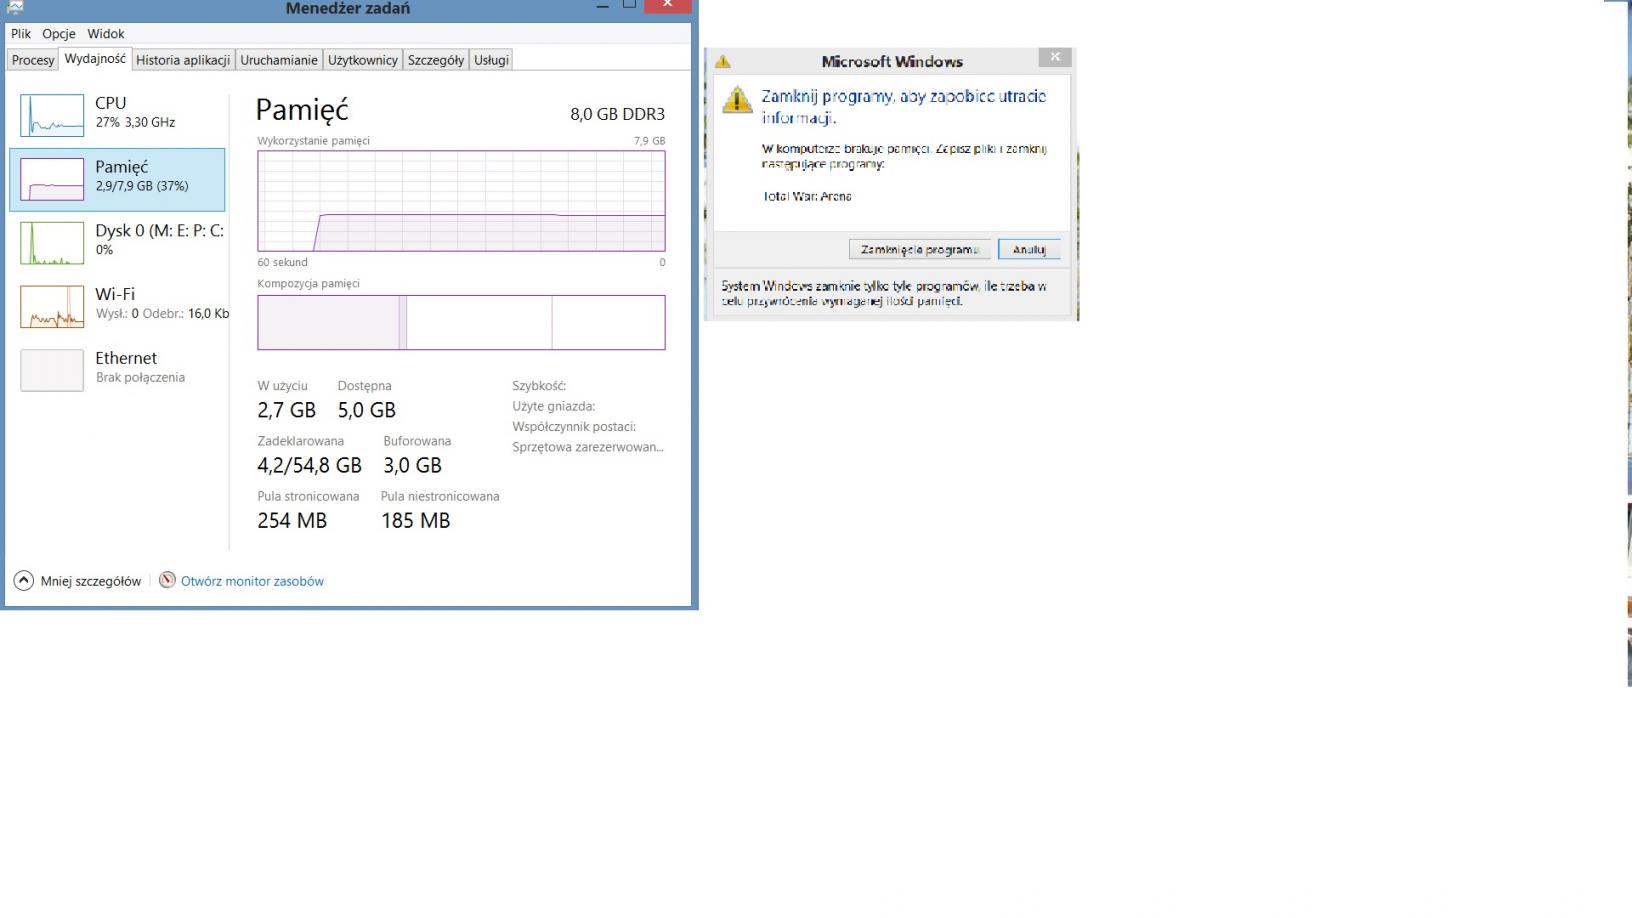This screenshot has height=918, width=1632.
Task: Click the Otwórz monitor zasobów link
Action: pos(252,581)
